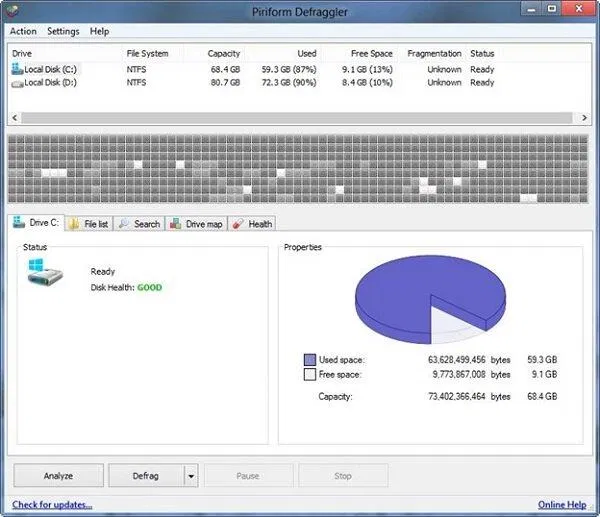
Task: Click the Defraggler app icon in title bar
Action: click(x=11, y=10)
